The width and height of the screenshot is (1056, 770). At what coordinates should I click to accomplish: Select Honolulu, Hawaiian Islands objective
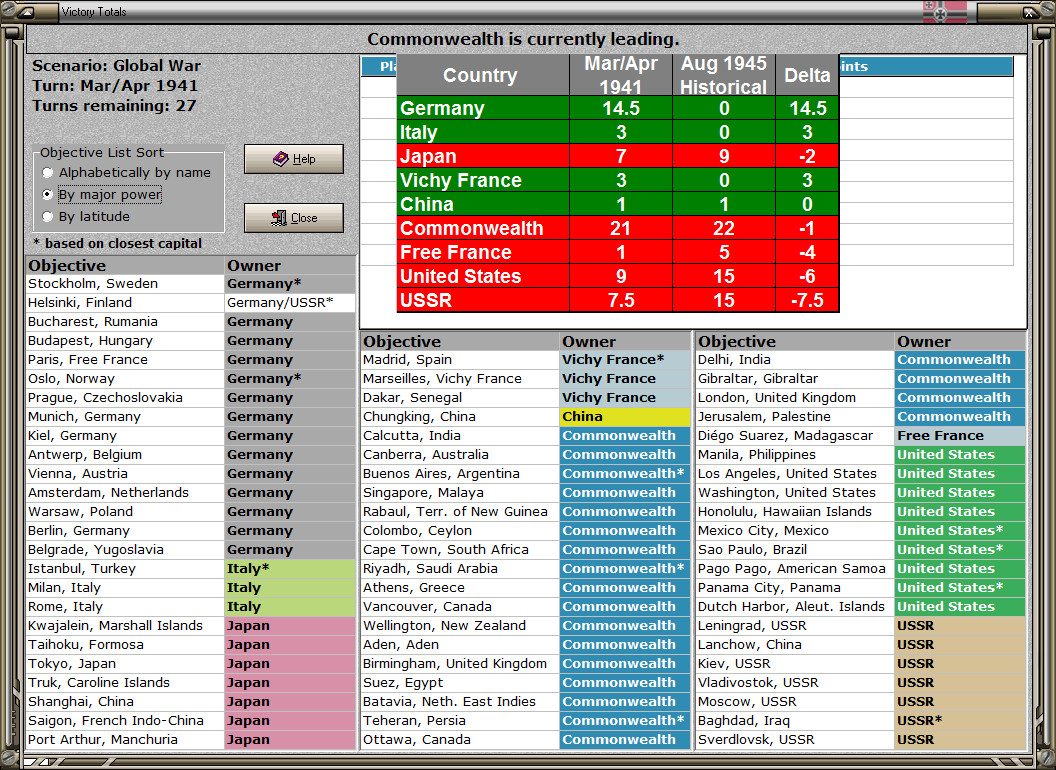pos(795,511)
